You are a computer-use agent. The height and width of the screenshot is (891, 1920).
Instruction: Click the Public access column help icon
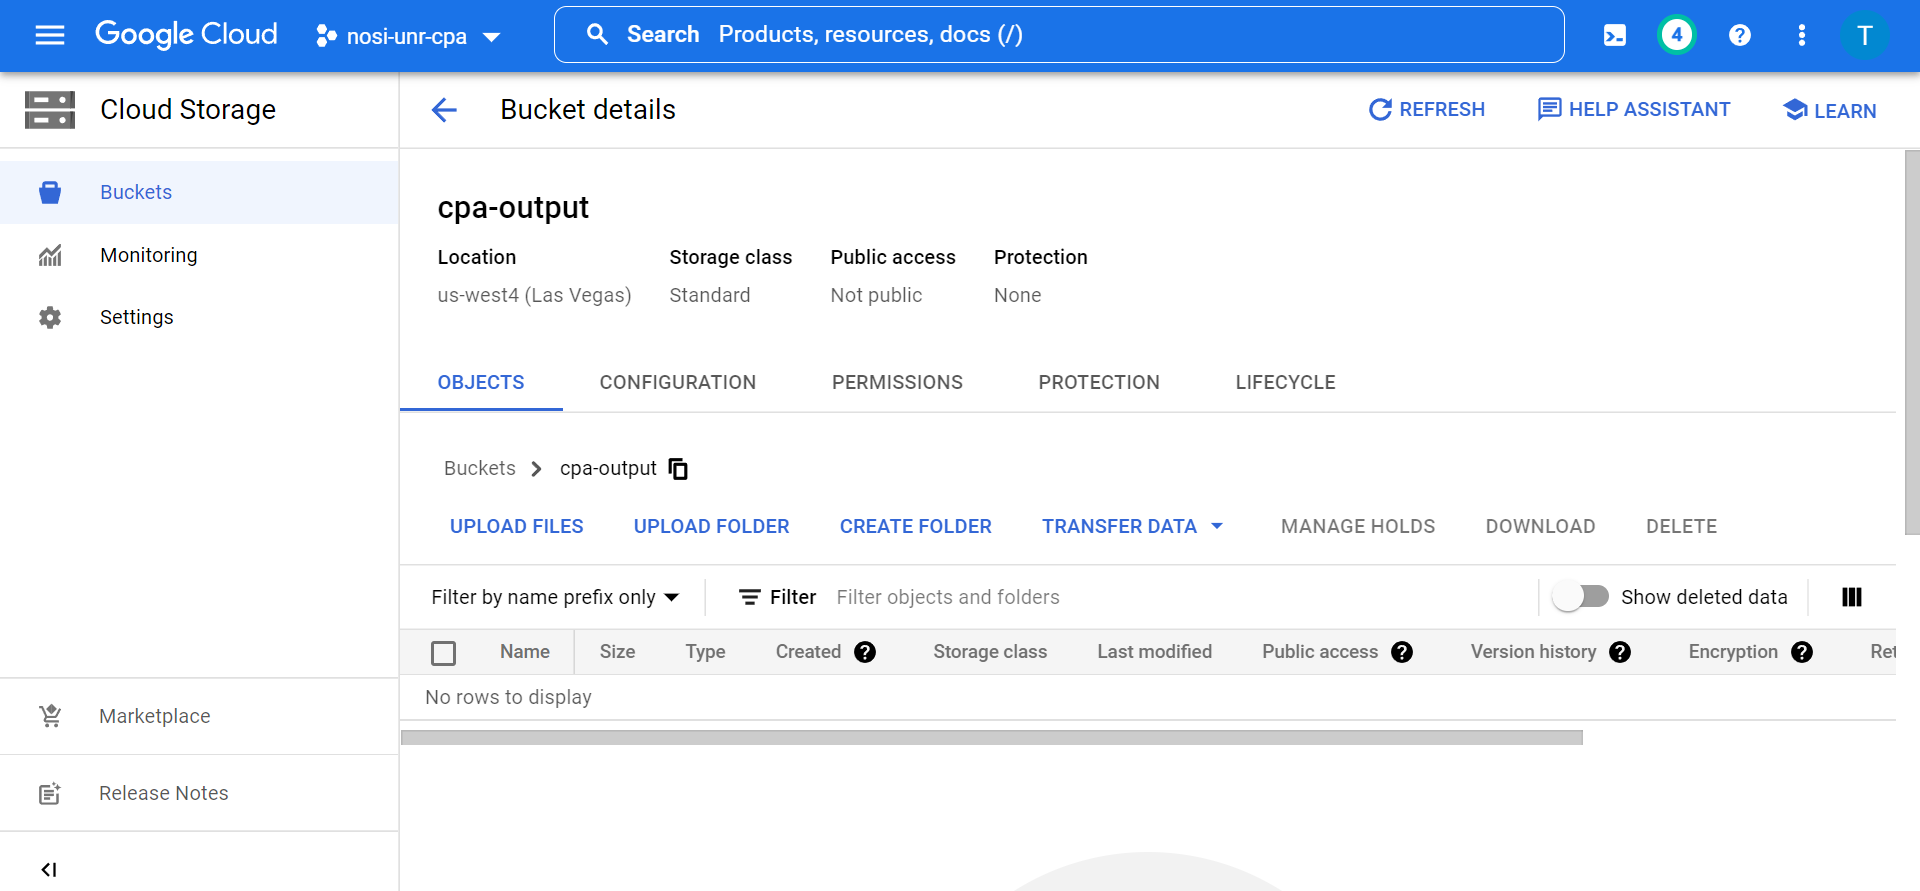[1402, 652]
